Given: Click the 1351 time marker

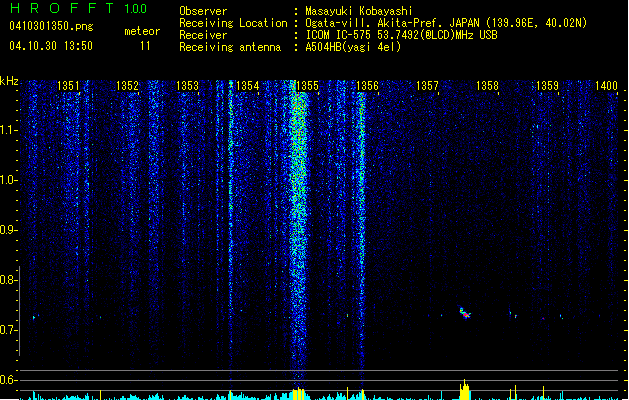Looking at the screenshot, I should (x=68, y=86).
